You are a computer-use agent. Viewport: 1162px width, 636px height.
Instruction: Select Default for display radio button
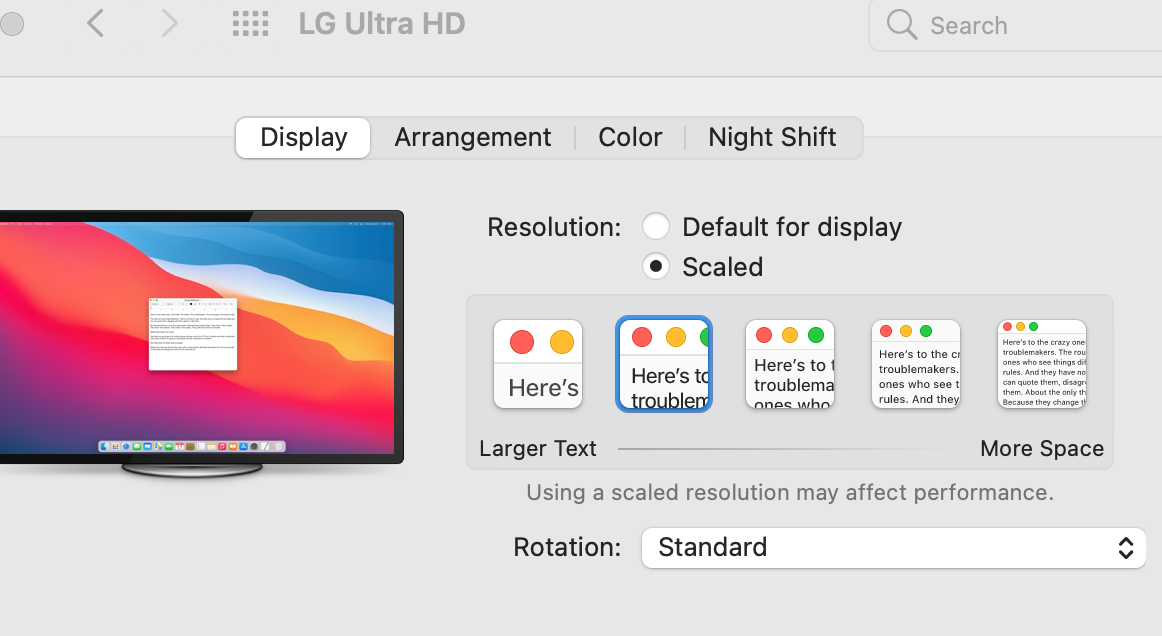pyautogui.click(x=656, y=227)
